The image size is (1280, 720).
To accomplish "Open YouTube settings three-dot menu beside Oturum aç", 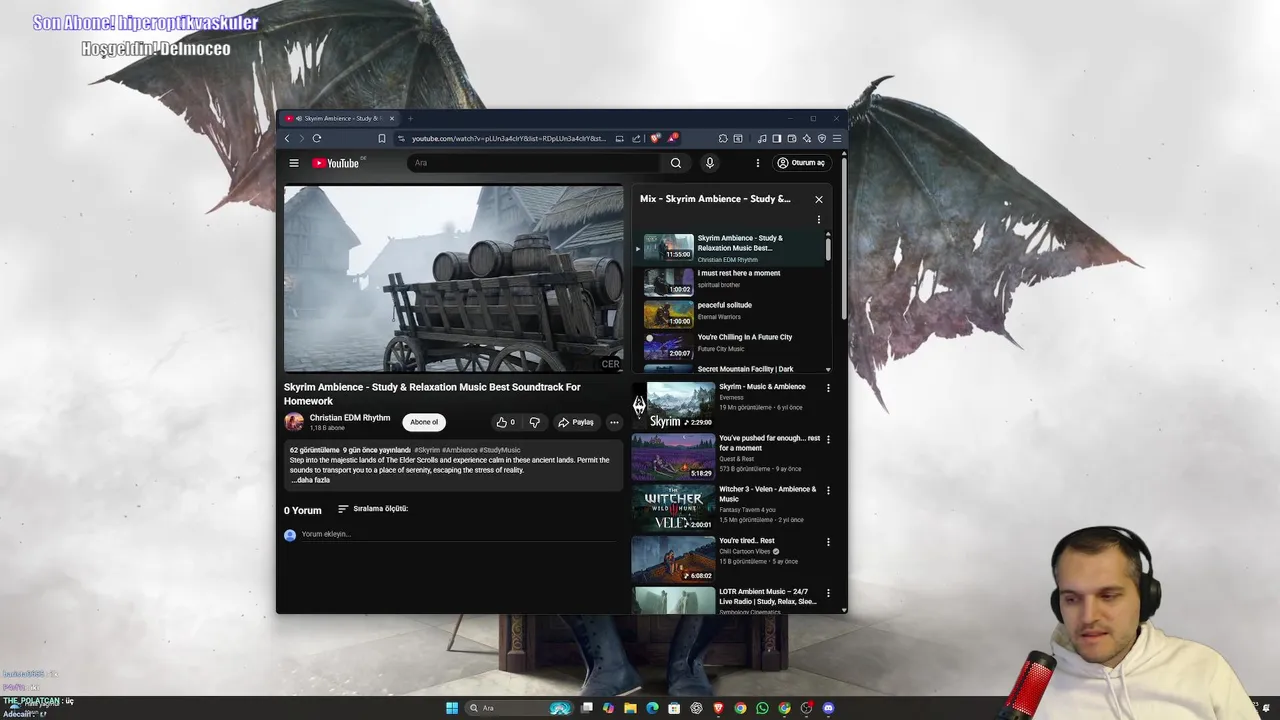I will [x=757, y=163].
